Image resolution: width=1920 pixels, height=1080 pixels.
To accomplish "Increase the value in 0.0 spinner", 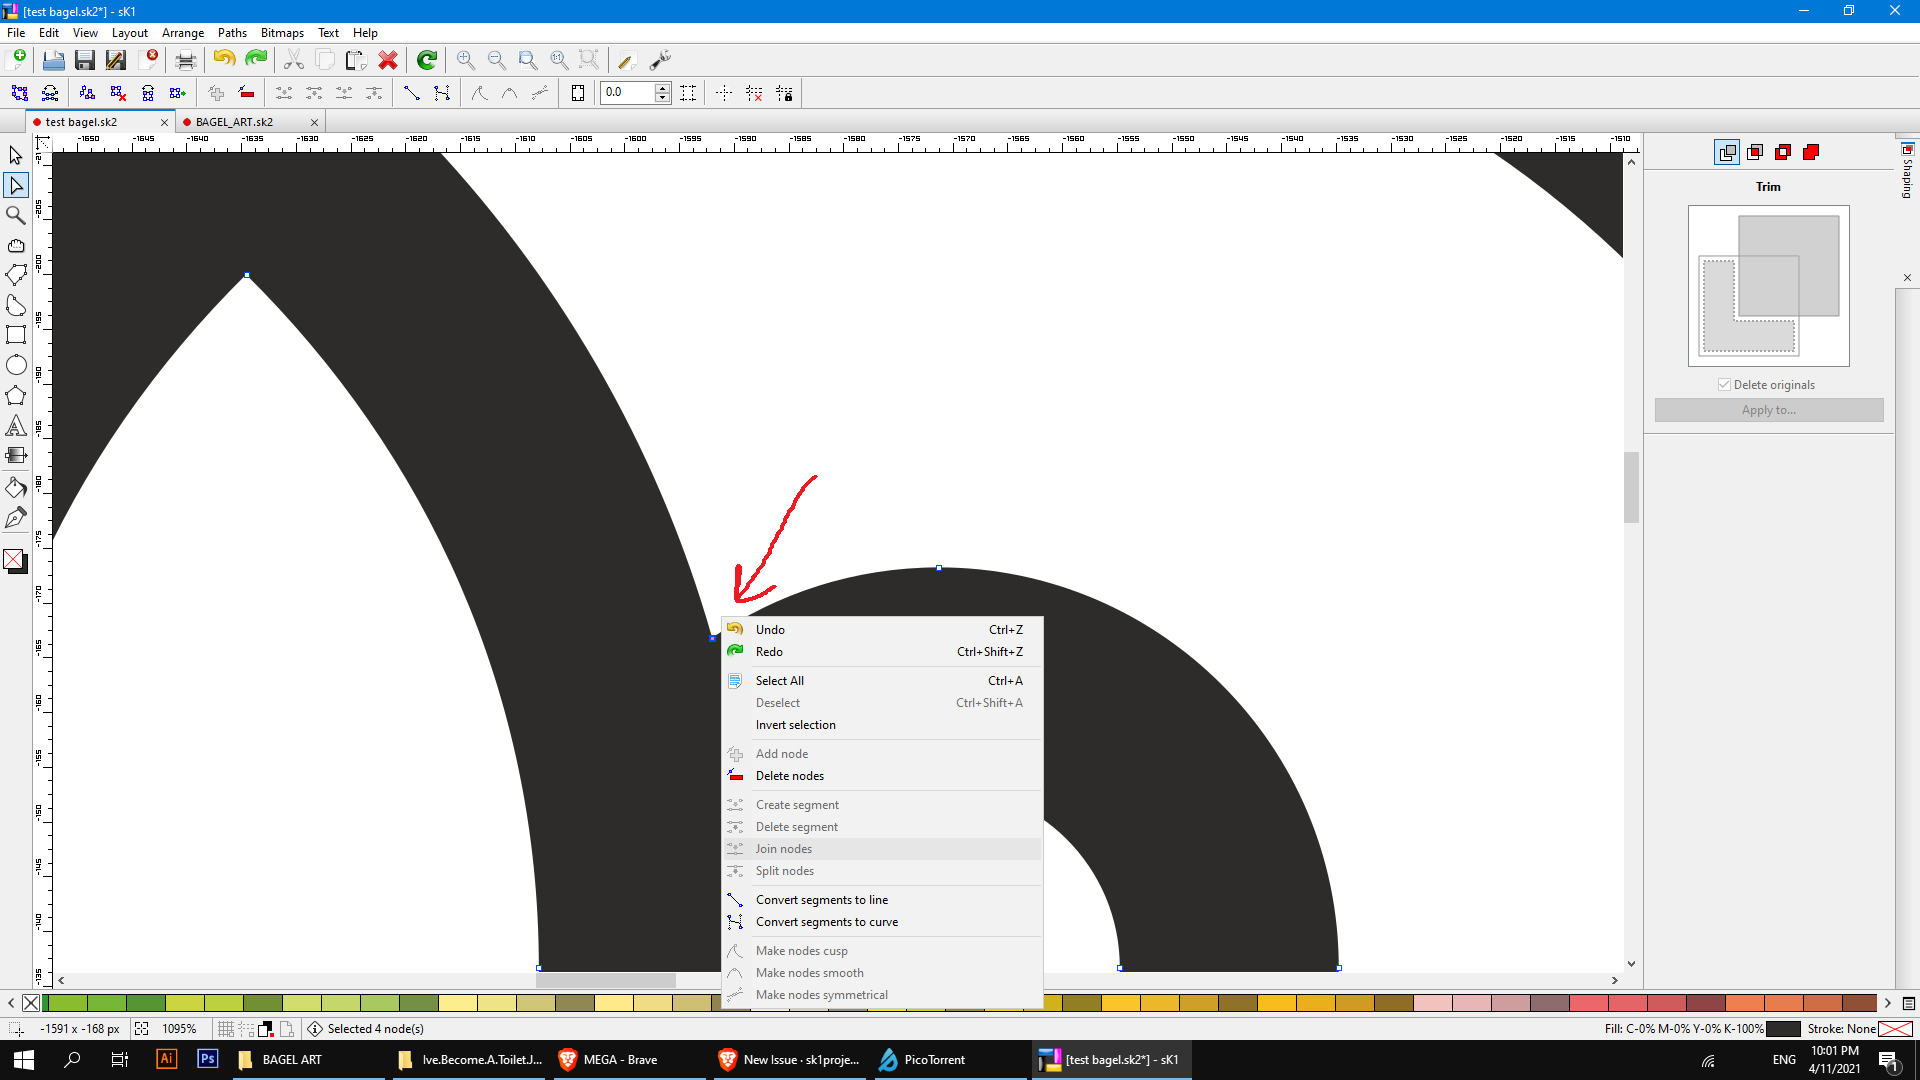I will coord(662,88).
